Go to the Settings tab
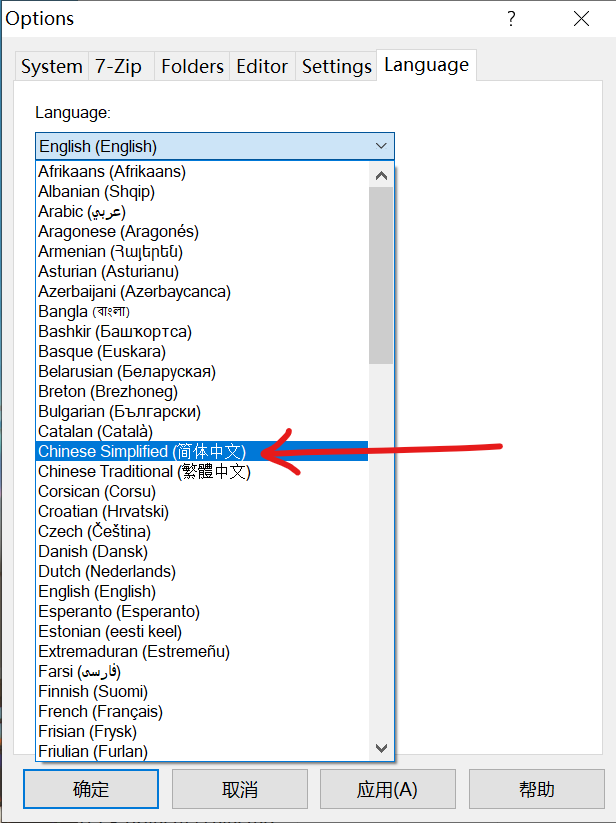616x823 pixels. coord(337,67)
